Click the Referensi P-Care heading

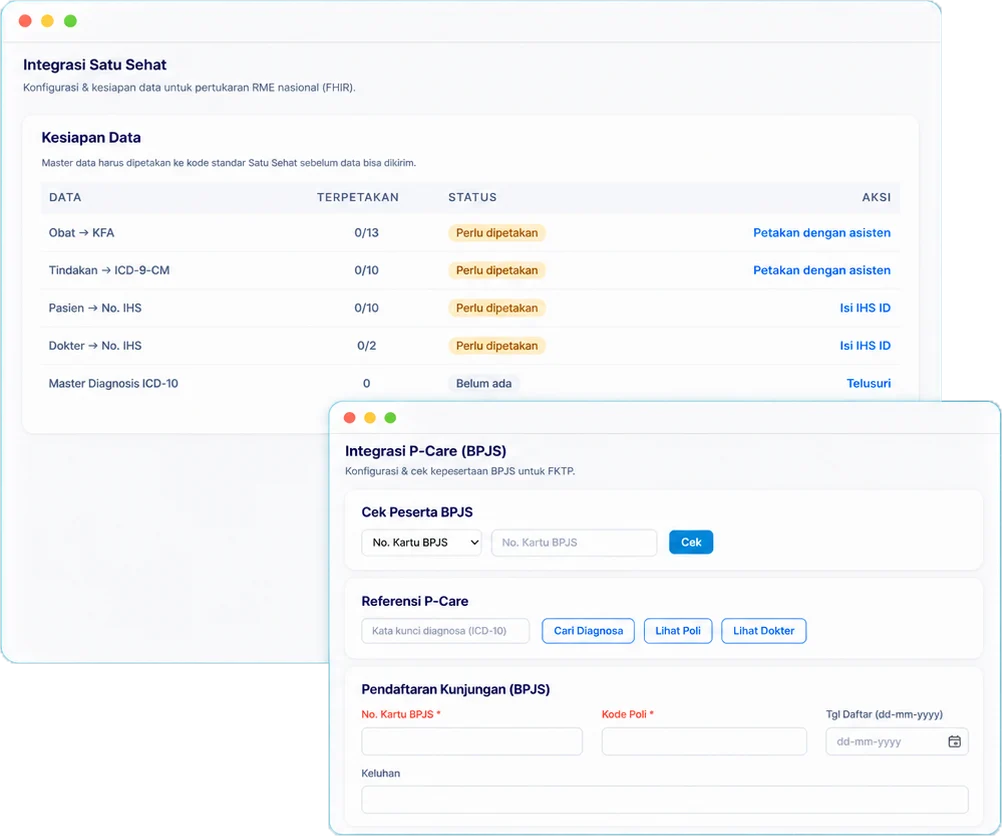point(415,601)
